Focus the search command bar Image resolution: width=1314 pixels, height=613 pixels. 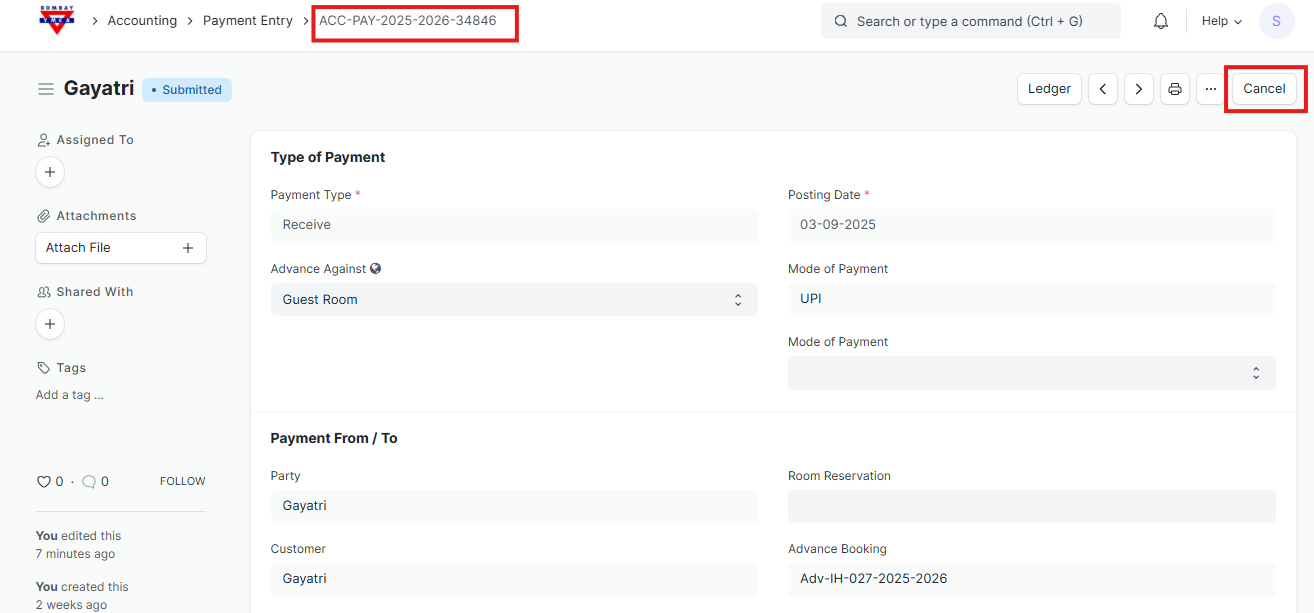[x=970, y=21]
